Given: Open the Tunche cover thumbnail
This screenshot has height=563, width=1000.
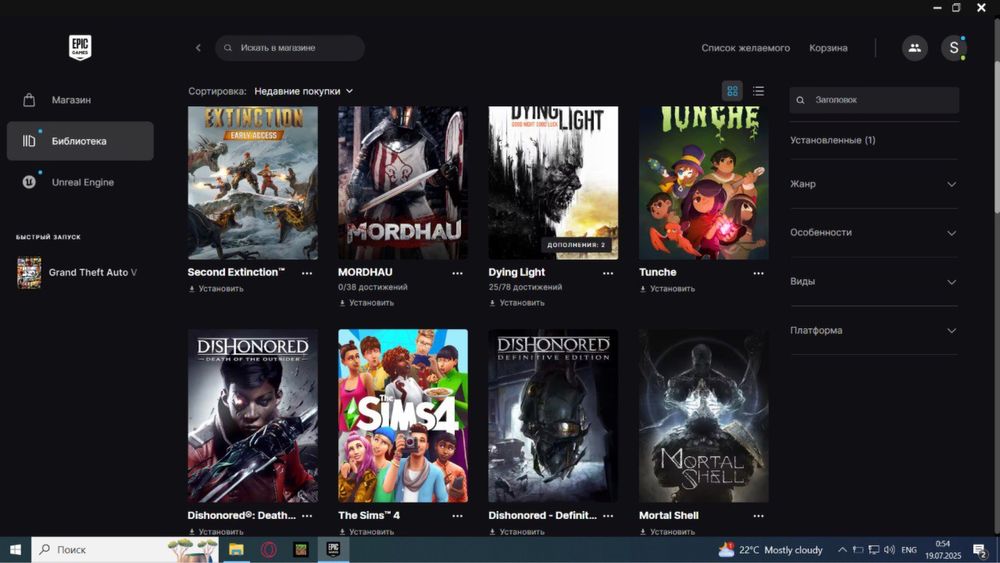Looking at the screenshot, I should (x=704, y=183).
